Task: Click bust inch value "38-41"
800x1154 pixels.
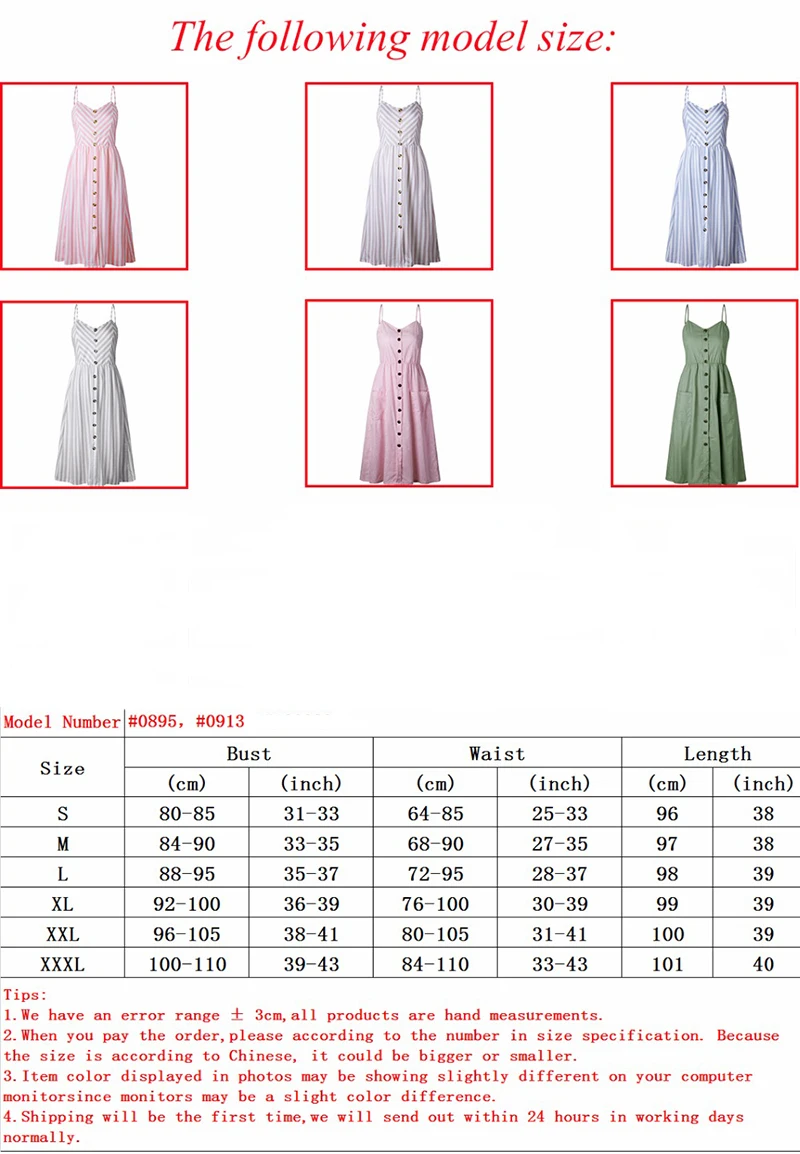Action: tap(311, 935)
